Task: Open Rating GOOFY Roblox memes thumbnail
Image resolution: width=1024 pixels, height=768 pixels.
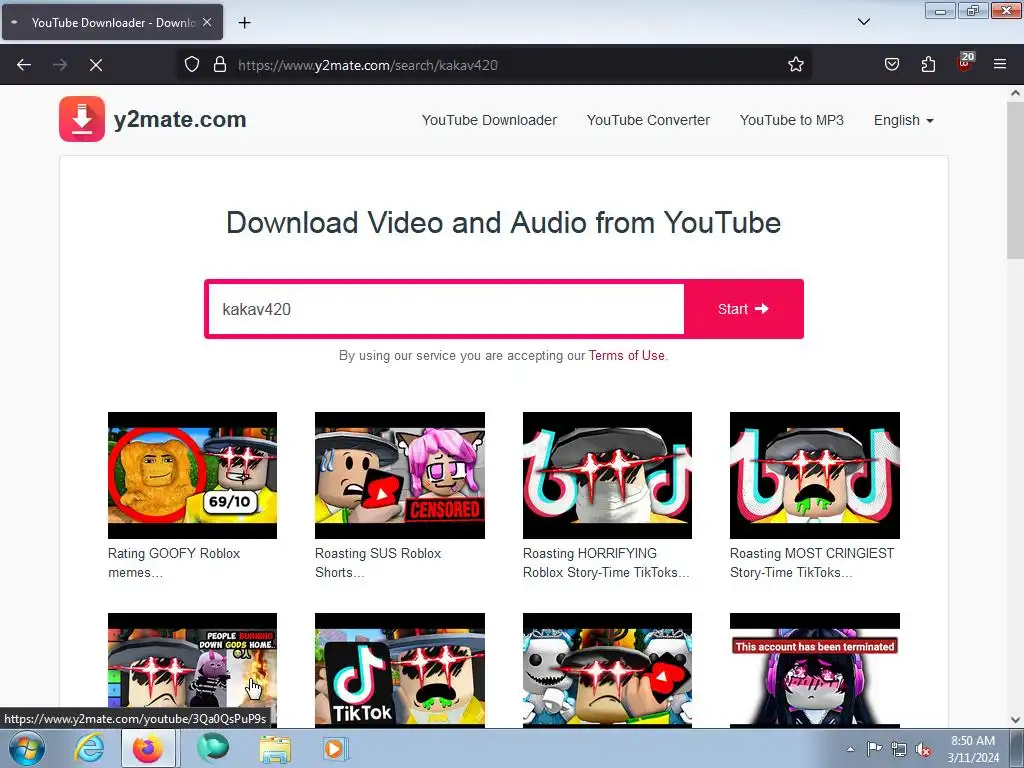Action: coord(192,475)
